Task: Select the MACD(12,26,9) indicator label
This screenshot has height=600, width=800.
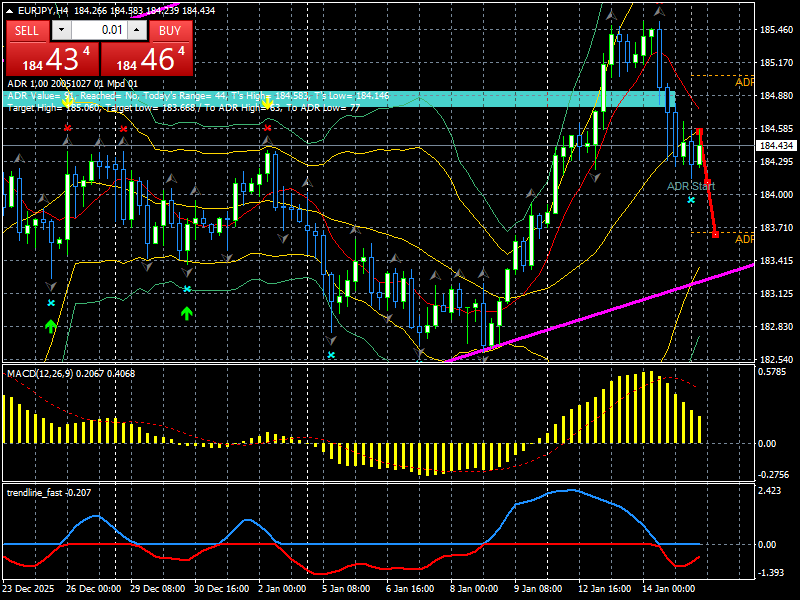Action: point(71,374)
